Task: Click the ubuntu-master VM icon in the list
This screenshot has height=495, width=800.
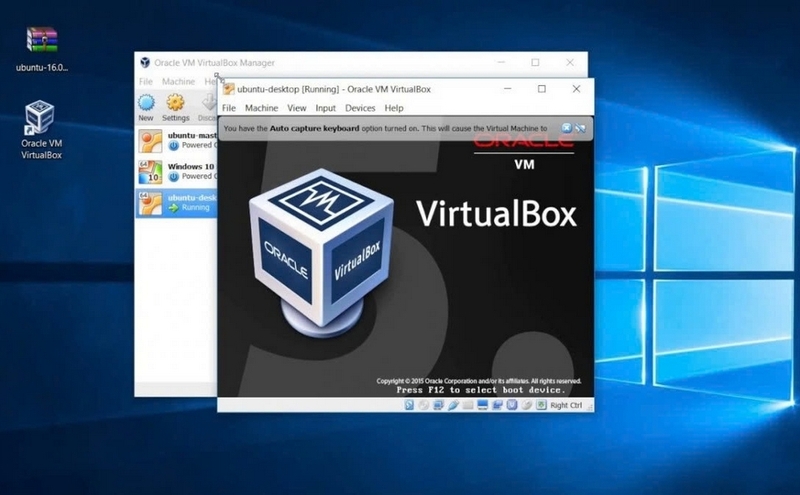Action: [151, 141]
